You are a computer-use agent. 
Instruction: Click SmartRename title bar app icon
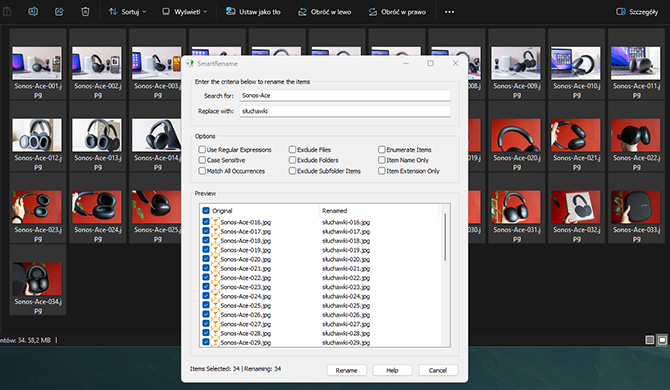point(190,64)
